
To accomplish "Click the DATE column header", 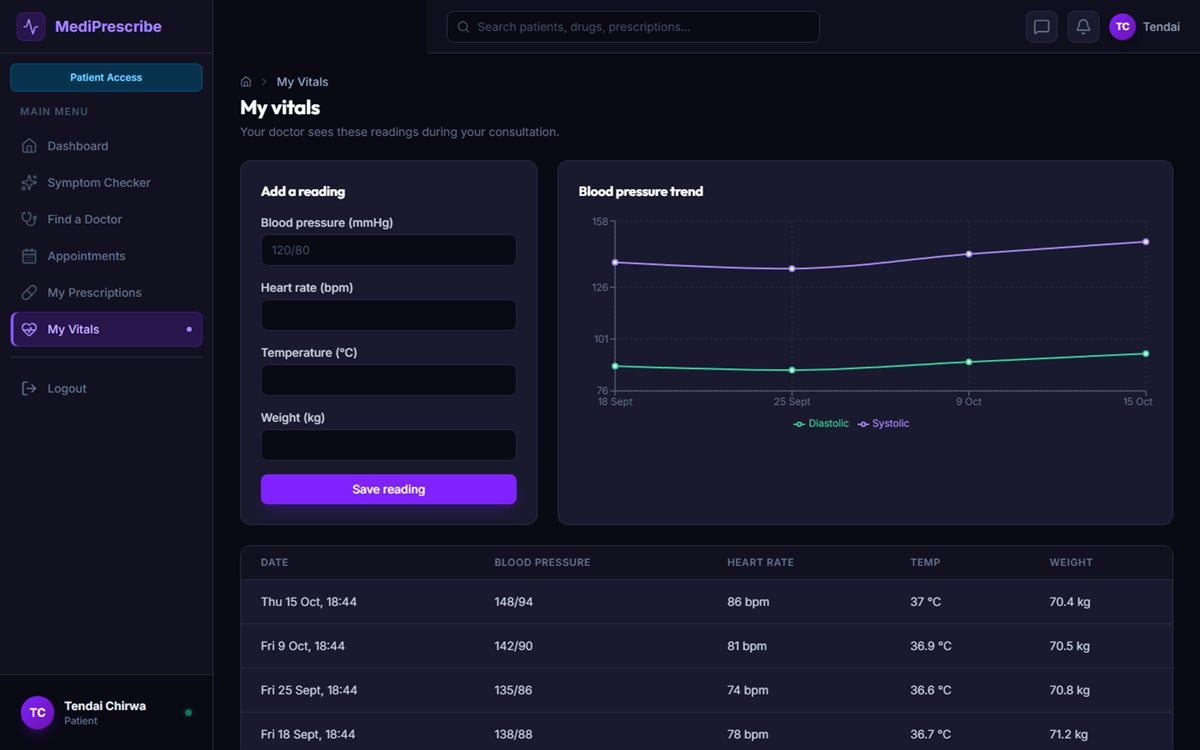I will (274, 563).
